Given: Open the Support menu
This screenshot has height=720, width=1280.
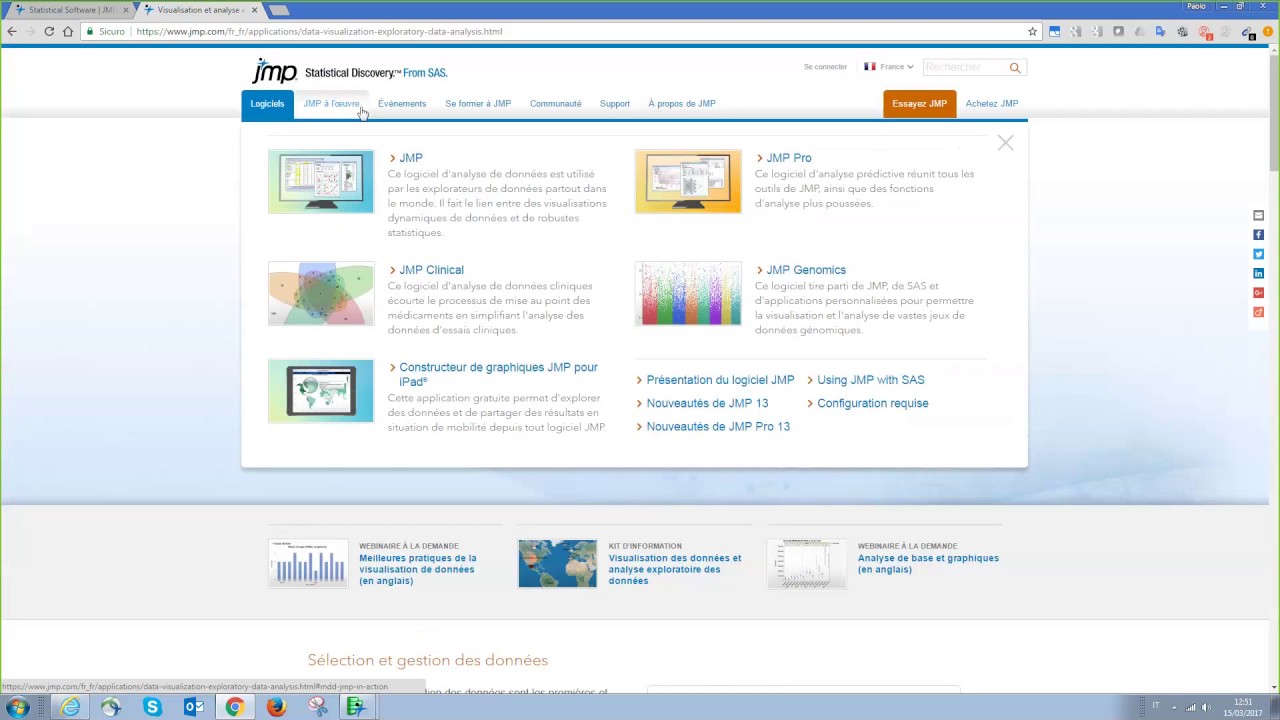Looking at the screenshot, I should click(615, 104).
